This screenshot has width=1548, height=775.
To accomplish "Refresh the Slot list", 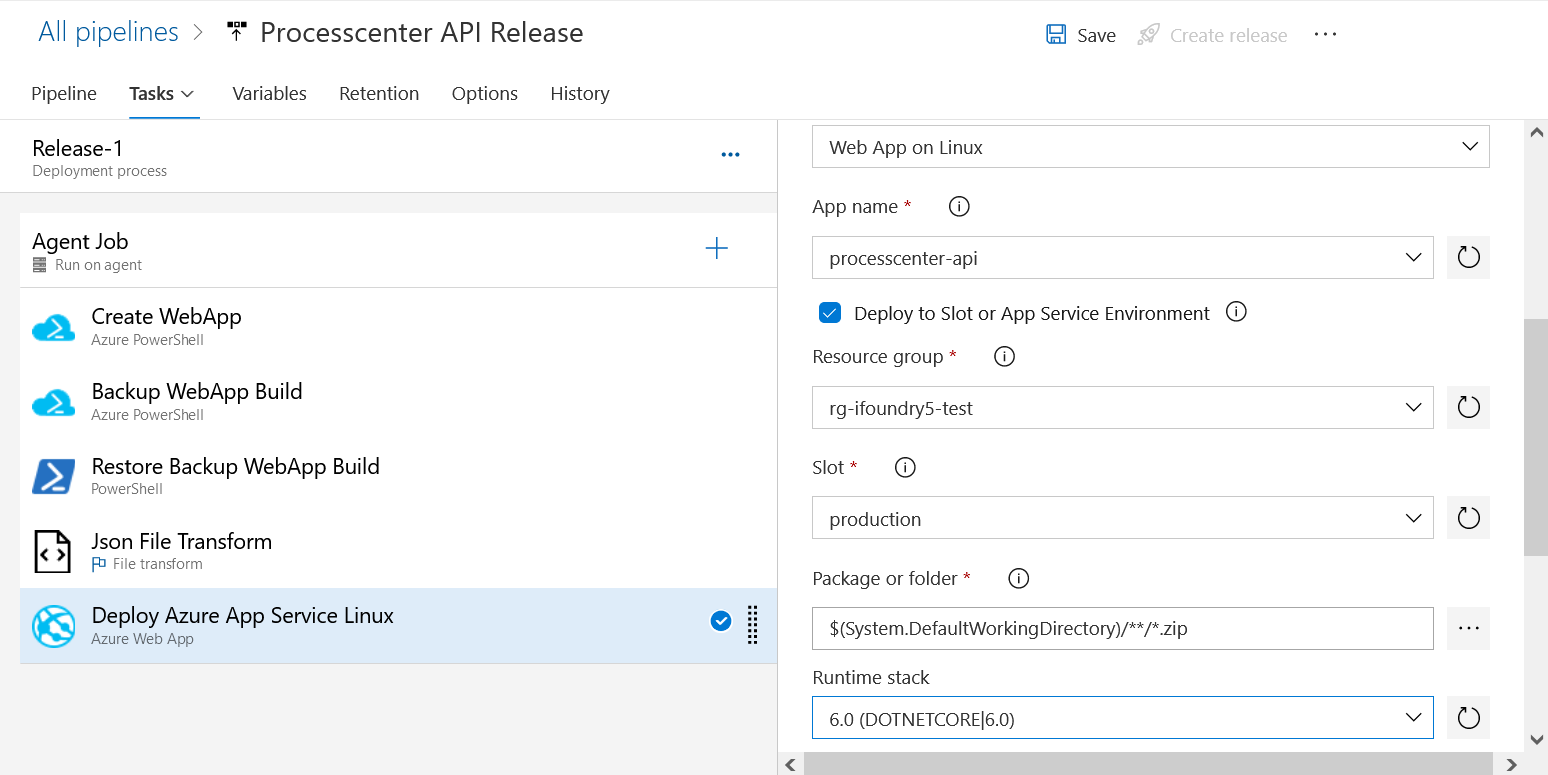I will (1468, 518).
